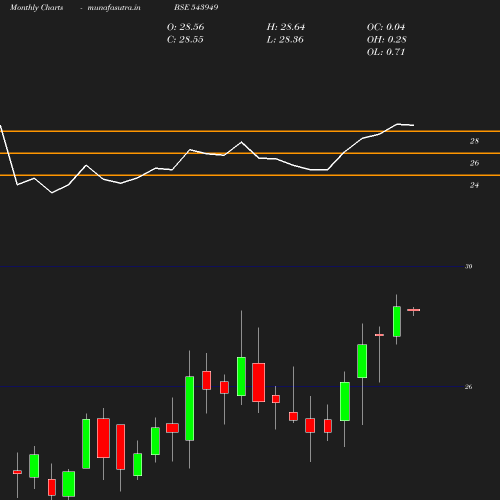Click the lower chart price label '26'
This screenshot has height=500, width=500.
[468, 387]
